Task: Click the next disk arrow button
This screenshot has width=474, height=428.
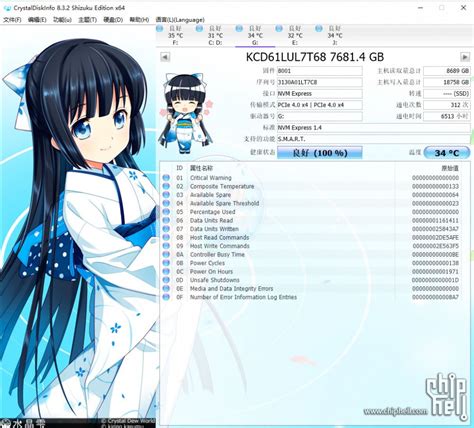Action: [x=465, y=57]
